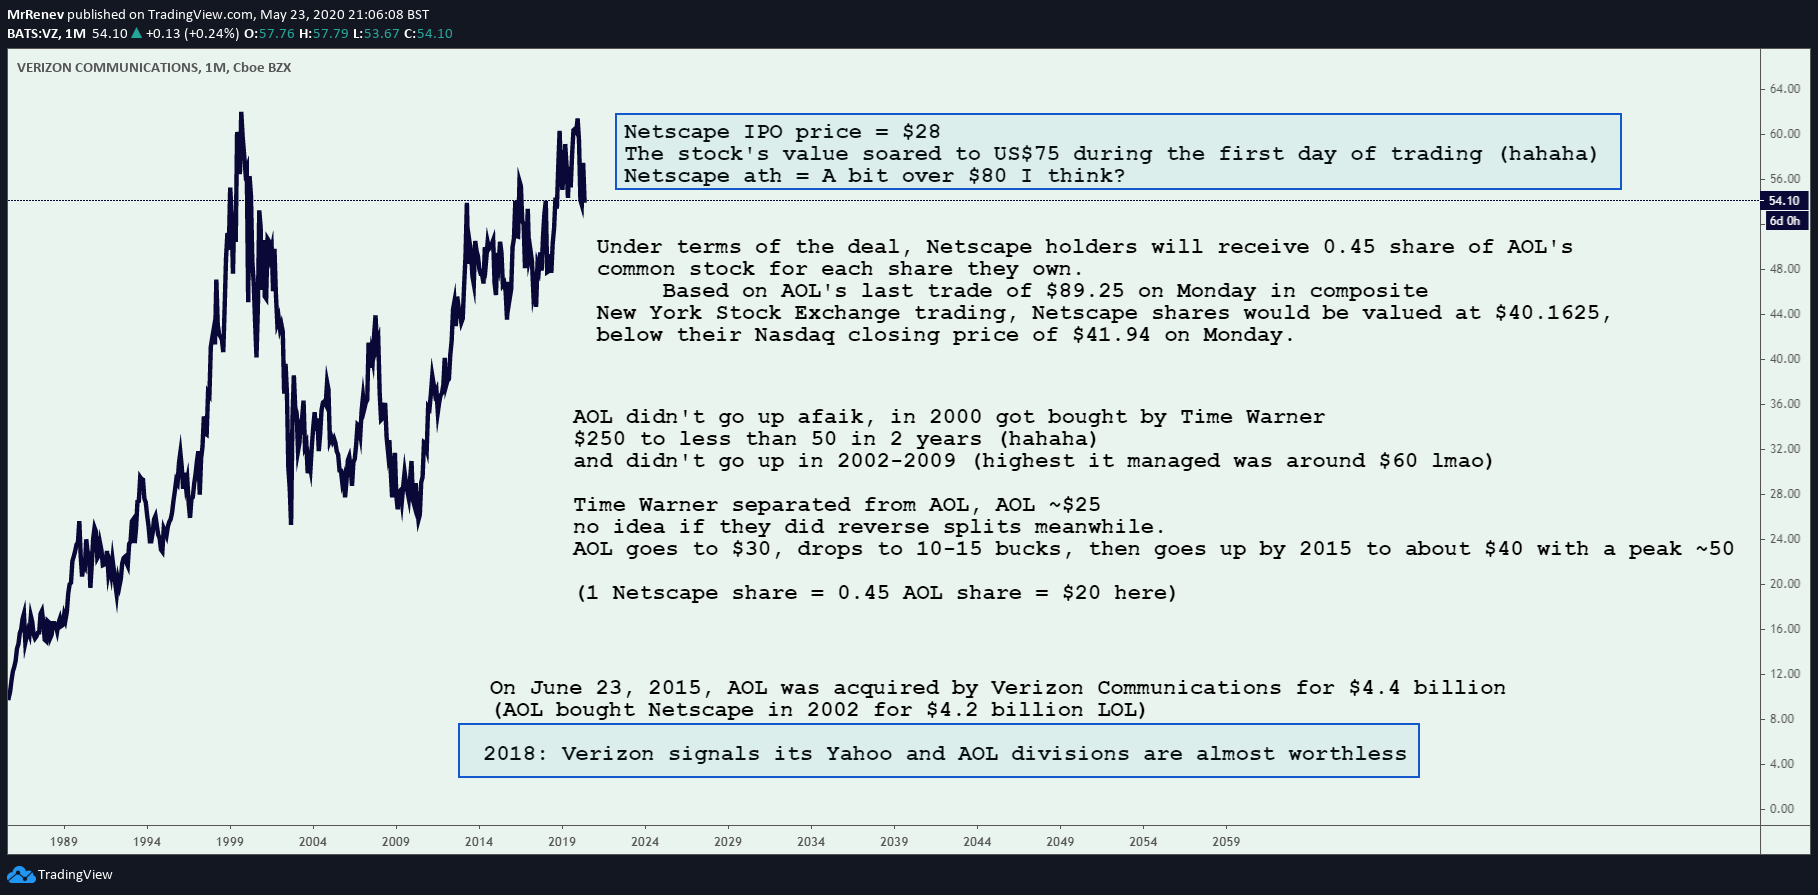Click the green up-arrow beside 54.10 in header
This screenshot has height=895, width=1818.
pyautogui.click(x=137, y=34)
